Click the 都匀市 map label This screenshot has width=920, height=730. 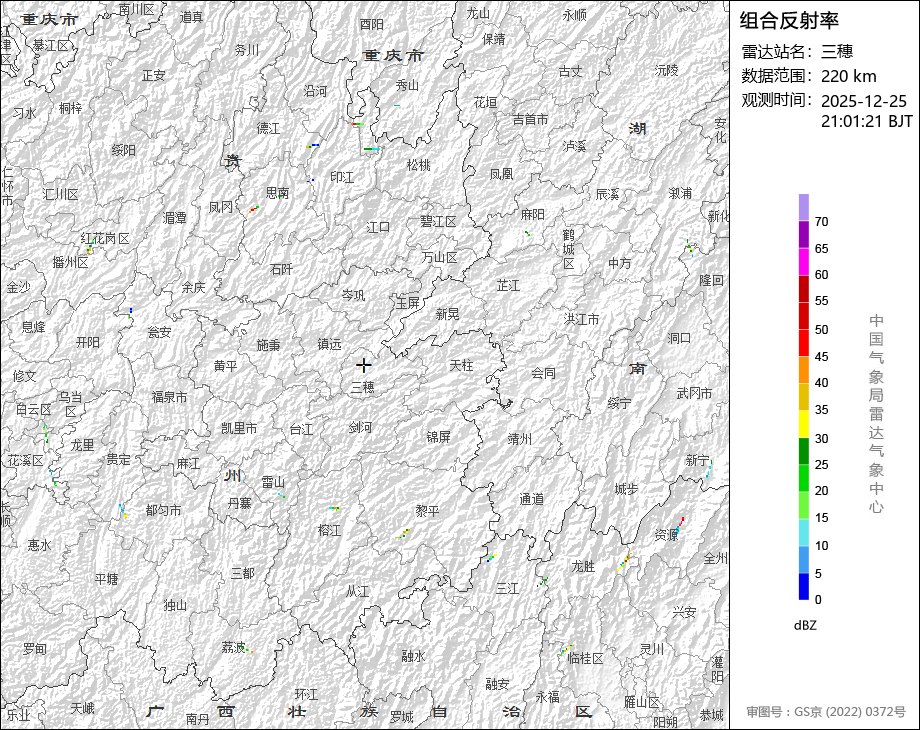click(163, 511)
